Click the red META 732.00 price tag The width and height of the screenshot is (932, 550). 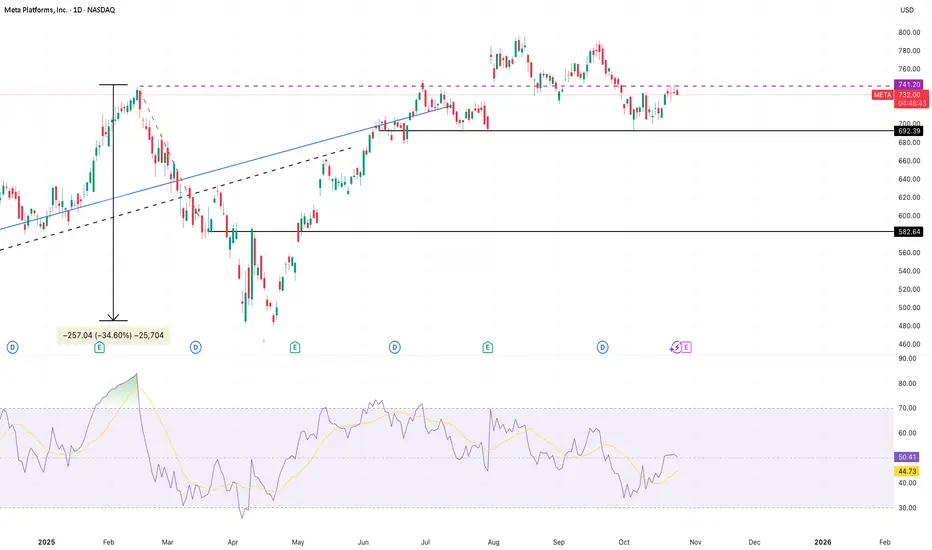(899, 95)
